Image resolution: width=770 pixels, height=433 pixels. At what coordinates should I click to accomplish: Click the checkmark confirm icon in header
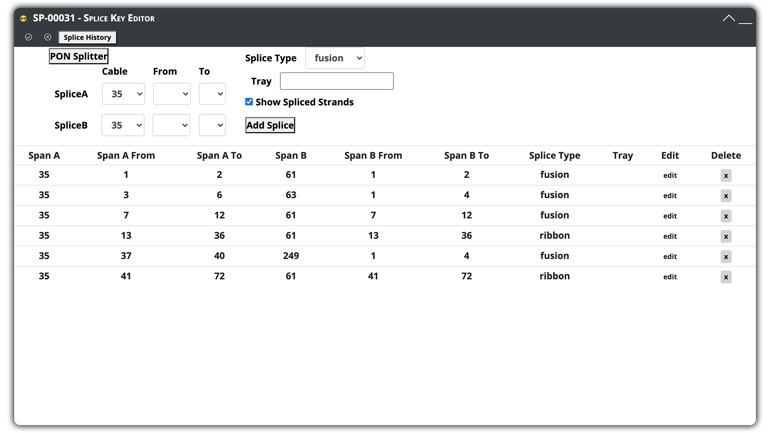click(x=28, y=37)
